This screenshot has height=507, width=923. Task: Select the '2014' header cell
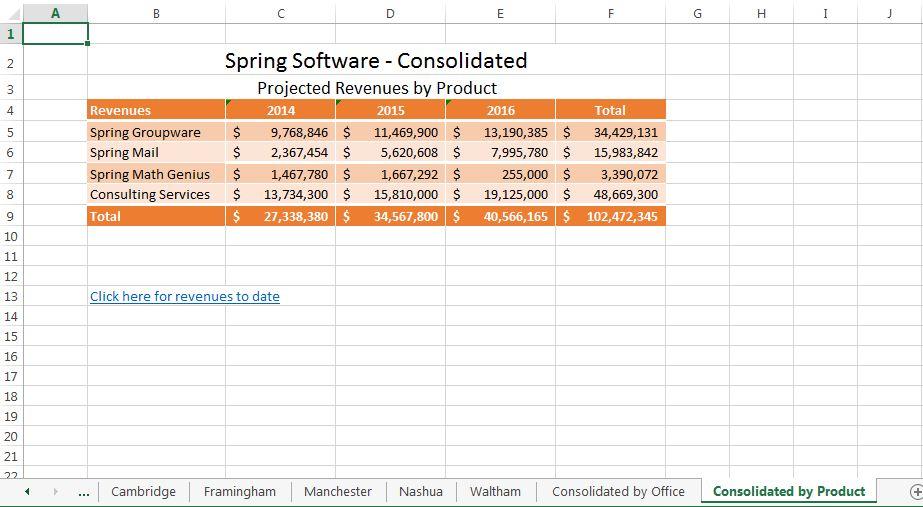tap(280, 110)
